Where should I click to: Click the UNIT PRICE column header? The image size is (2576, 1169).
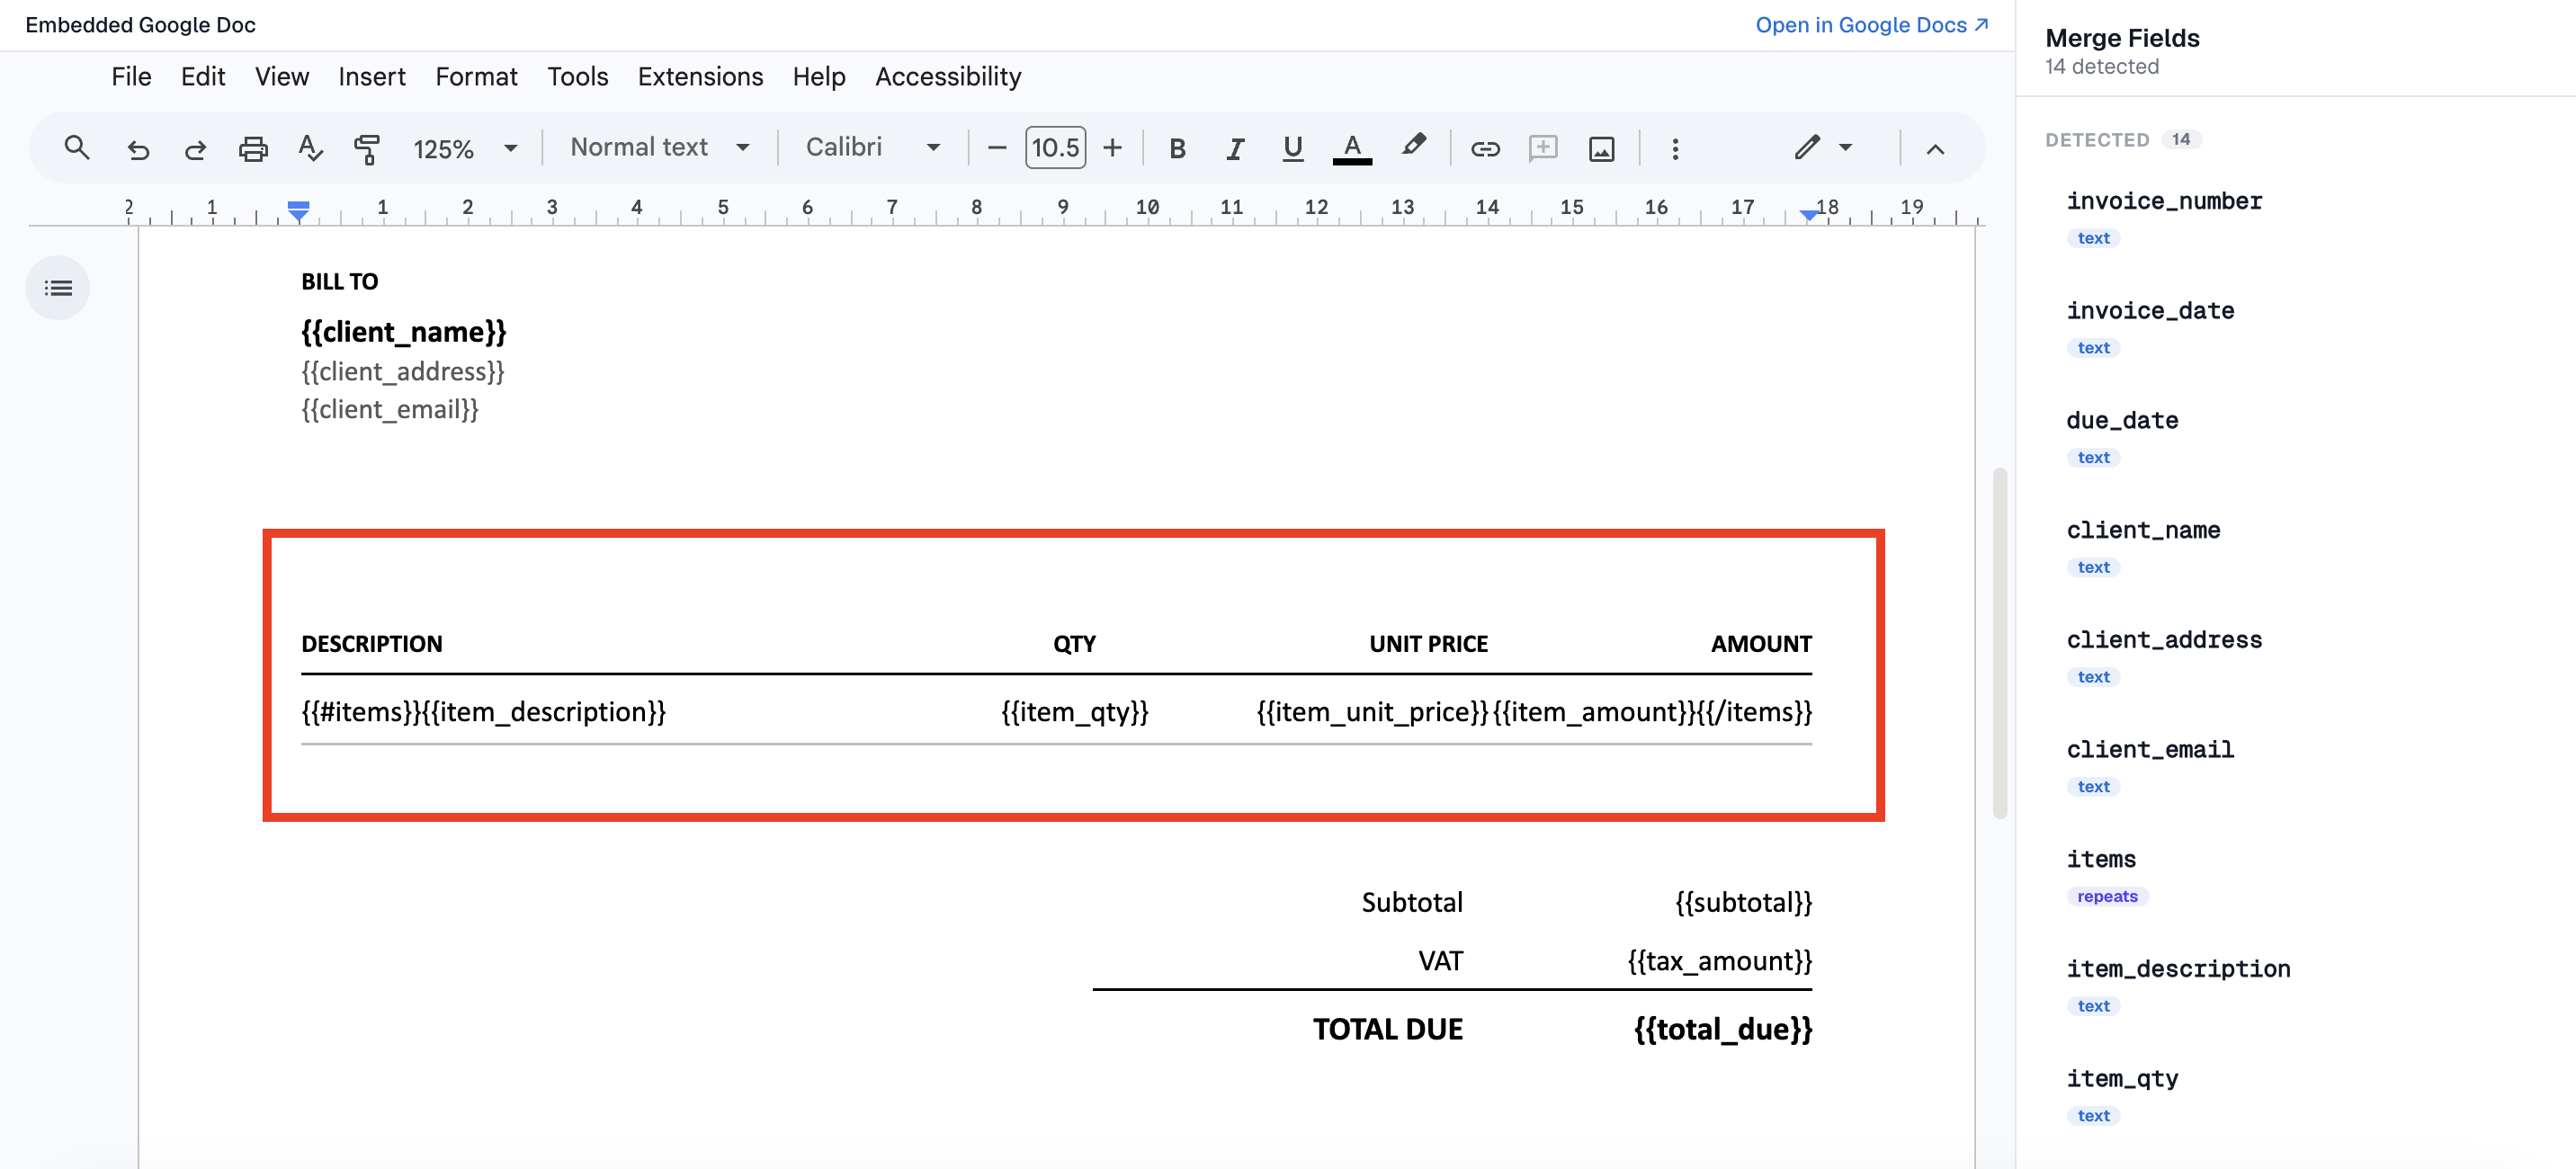[x=1428, y=644]
